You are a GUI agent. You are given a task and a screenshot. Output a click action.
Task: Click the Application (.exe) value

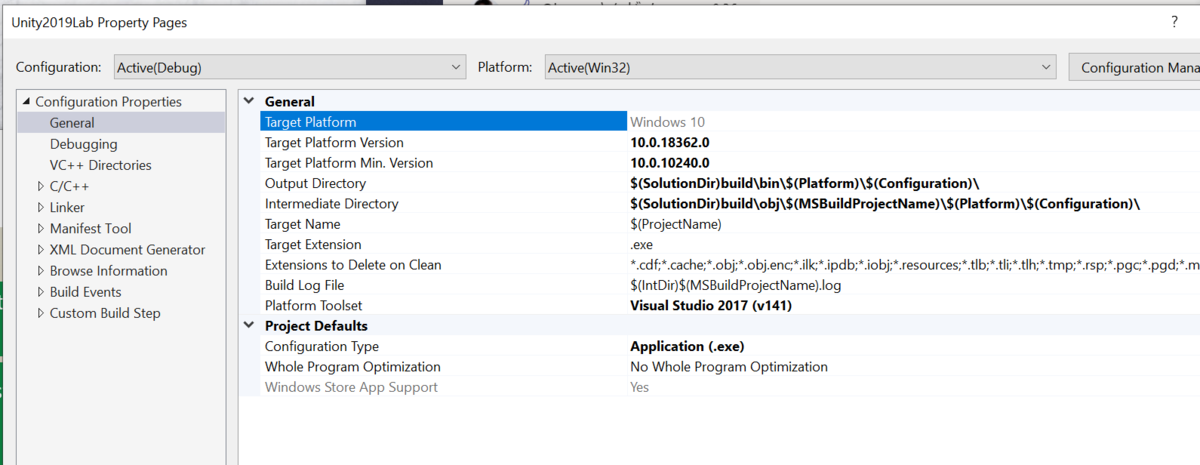pyautogui.click(x=687, y=346)
